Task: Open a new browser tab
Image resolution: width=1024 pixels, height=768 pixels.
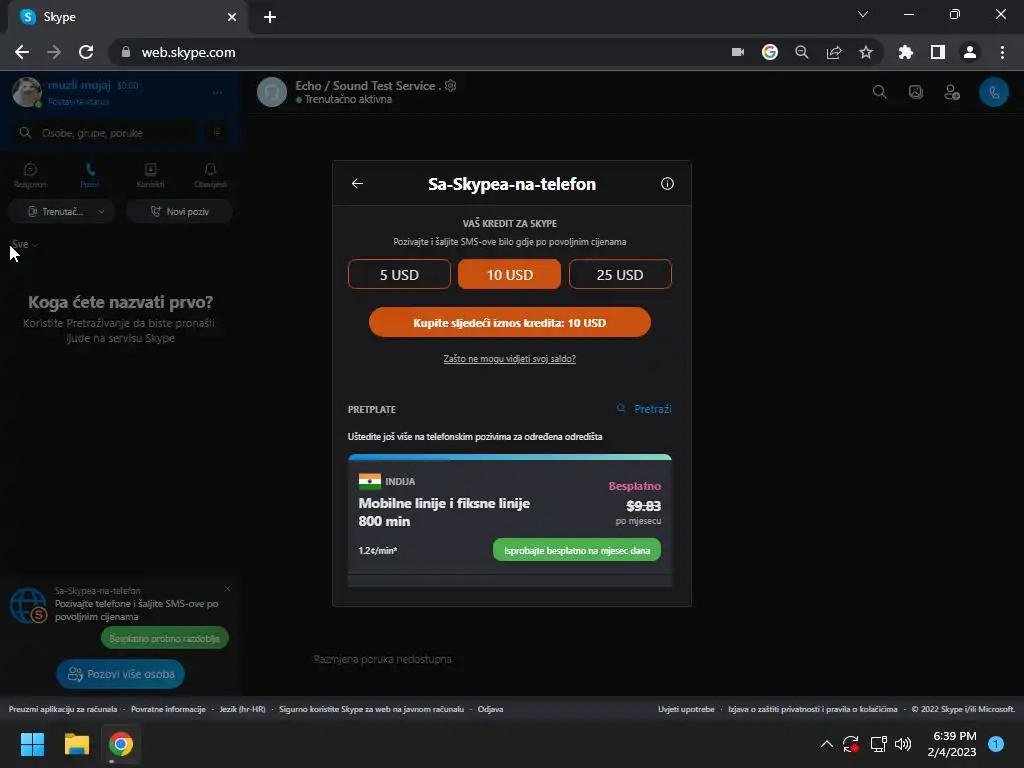Action: 270,17
